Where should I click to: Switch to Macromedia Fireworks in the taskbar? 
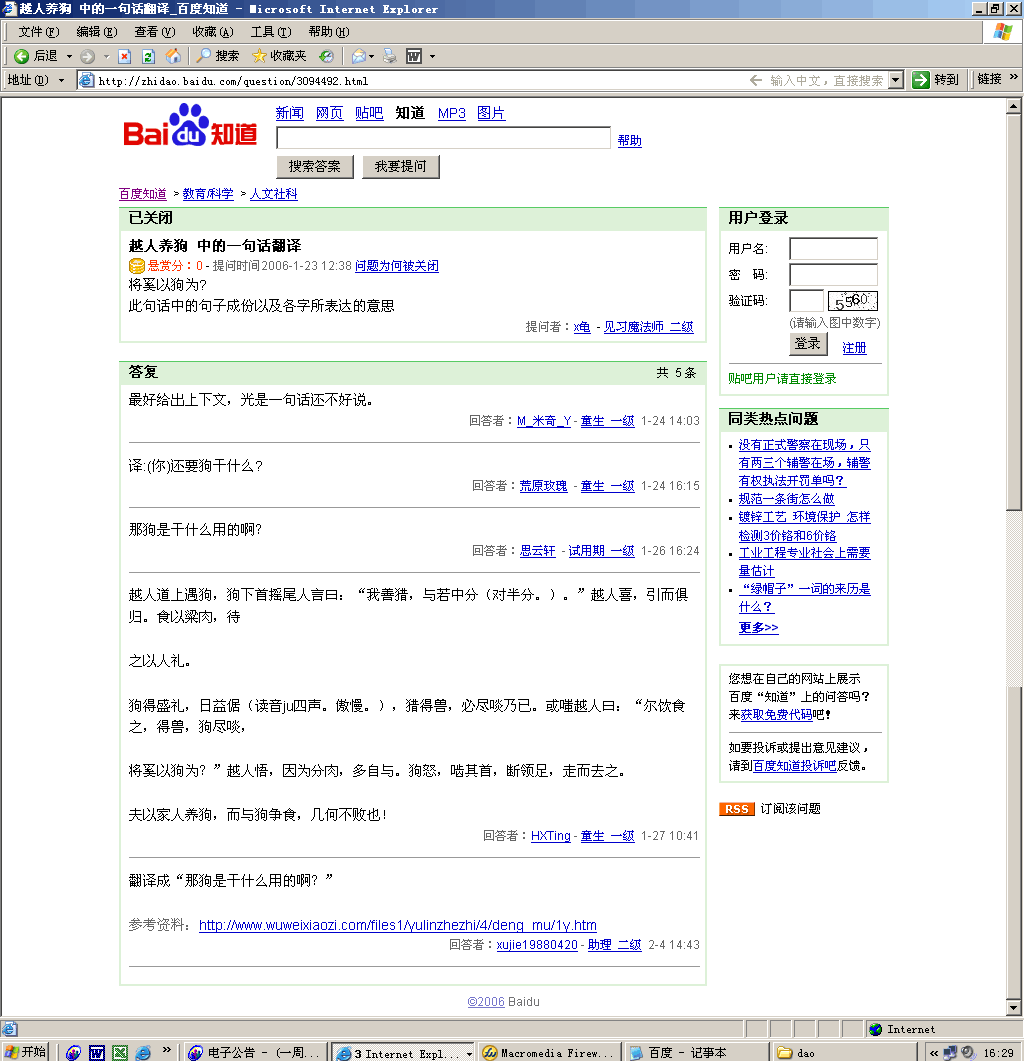[548, 1053]
